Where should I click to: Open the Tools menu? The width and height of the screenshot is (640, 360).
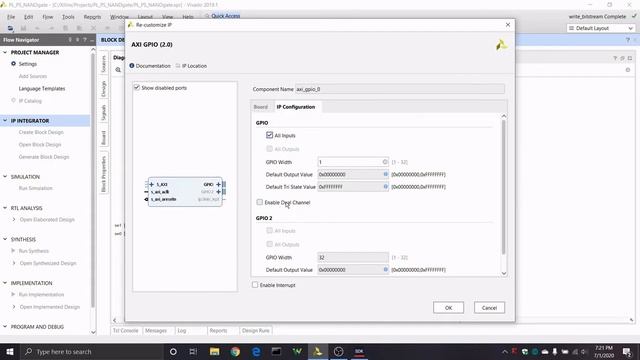click(68, 17)
